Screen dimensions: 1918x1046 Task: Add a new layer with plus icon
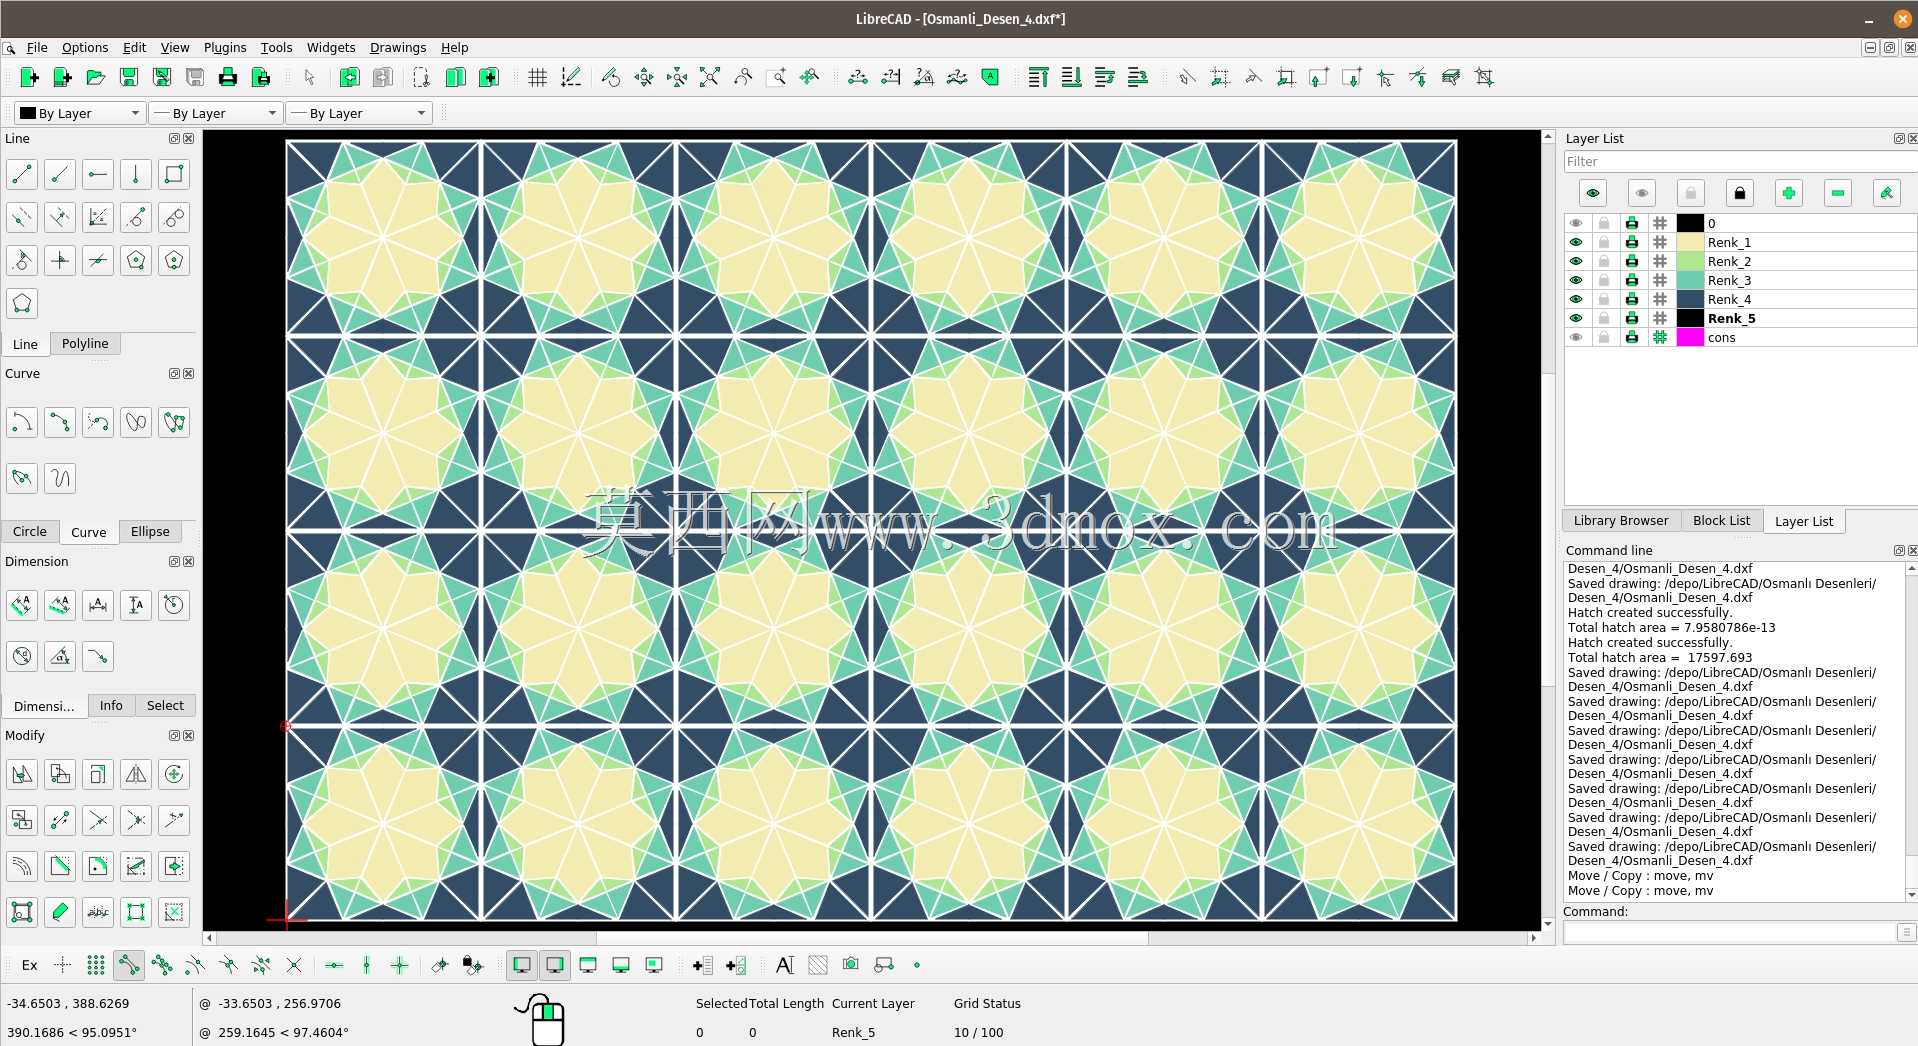[1788, 193]
